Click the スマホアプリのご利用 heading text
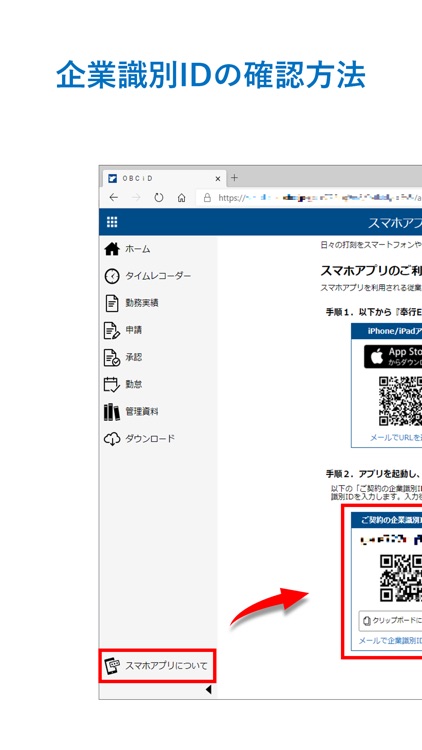Image resolution: width=422 pixels, height=750 pixels. coord(371,271)
